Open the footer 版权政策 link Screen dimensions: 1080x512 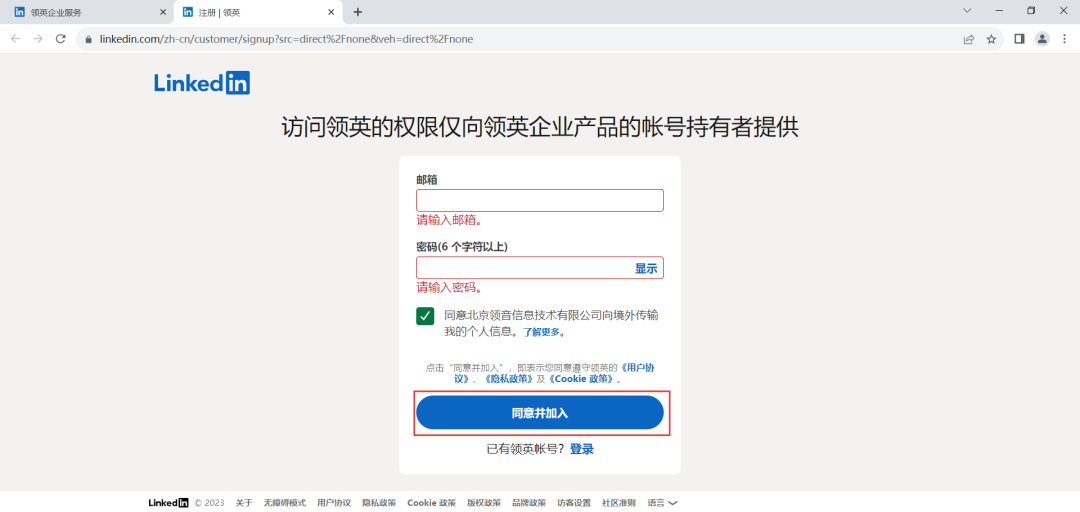click(x=484, y=502)
